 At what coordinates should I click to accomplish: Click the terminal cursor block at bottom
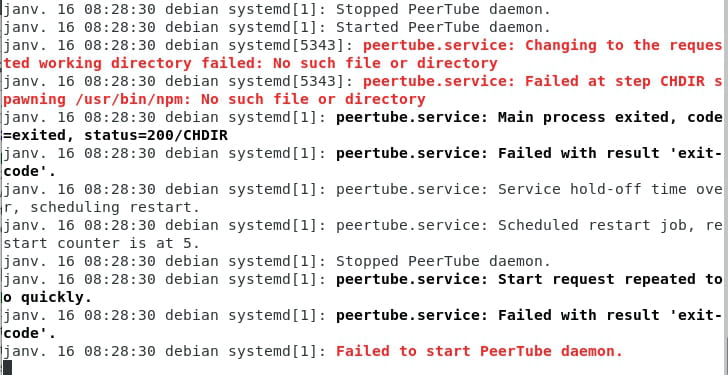6,368
